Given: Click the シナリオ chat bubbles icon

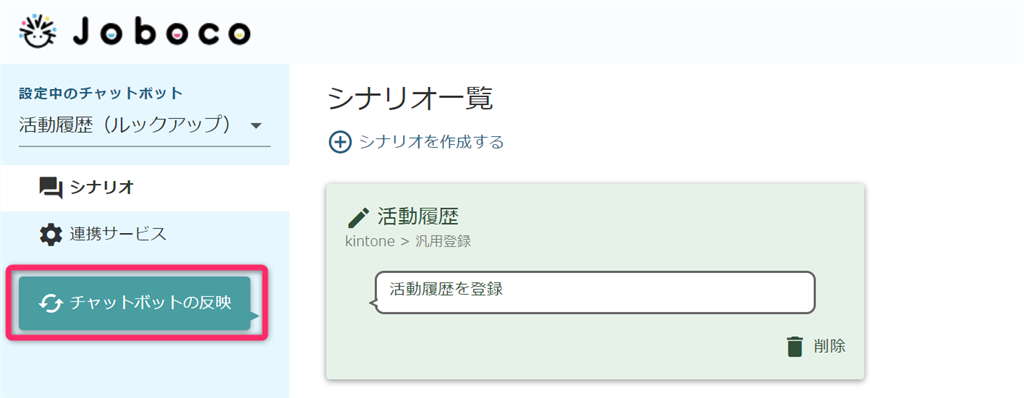Looking at the screenshot, I should click(x=51, y=188).
